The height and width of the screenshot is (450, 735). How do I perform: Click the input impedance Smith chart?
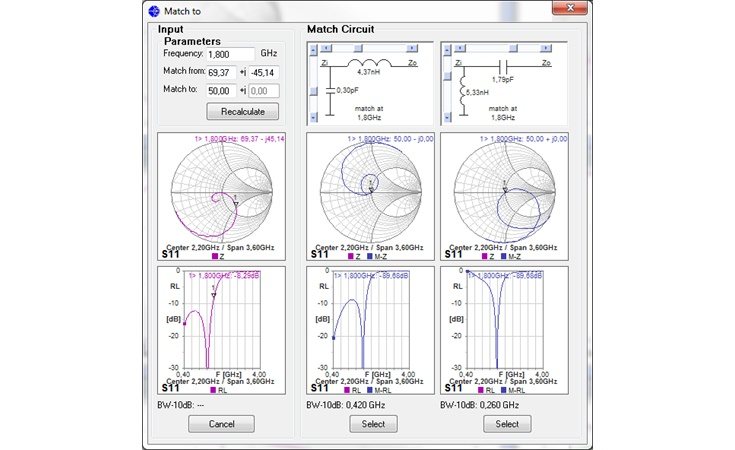pos(221,196)
